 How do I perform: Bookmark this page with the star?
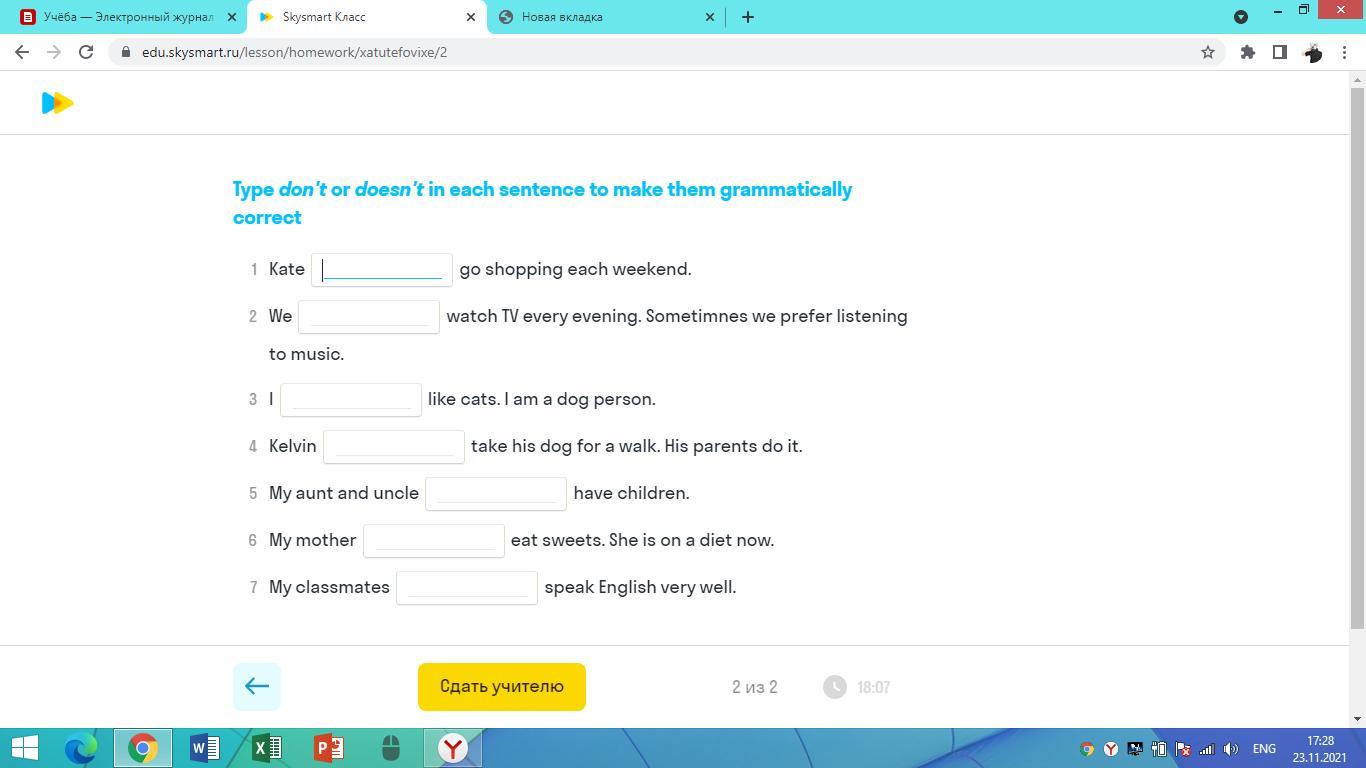1208,52
